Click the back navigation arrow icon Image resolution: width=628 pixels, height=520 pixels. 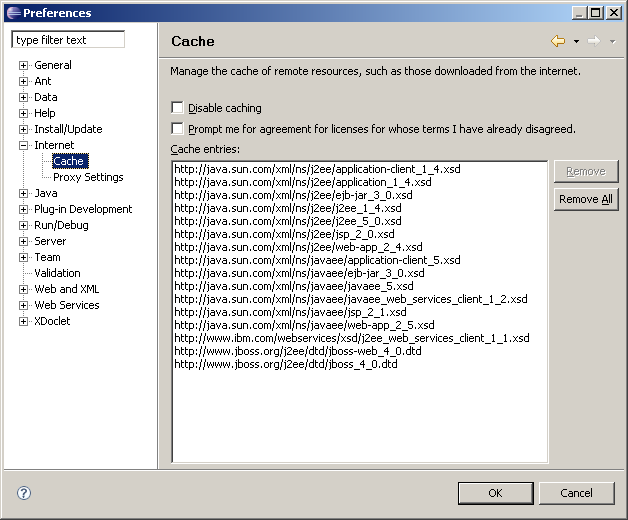558,41
